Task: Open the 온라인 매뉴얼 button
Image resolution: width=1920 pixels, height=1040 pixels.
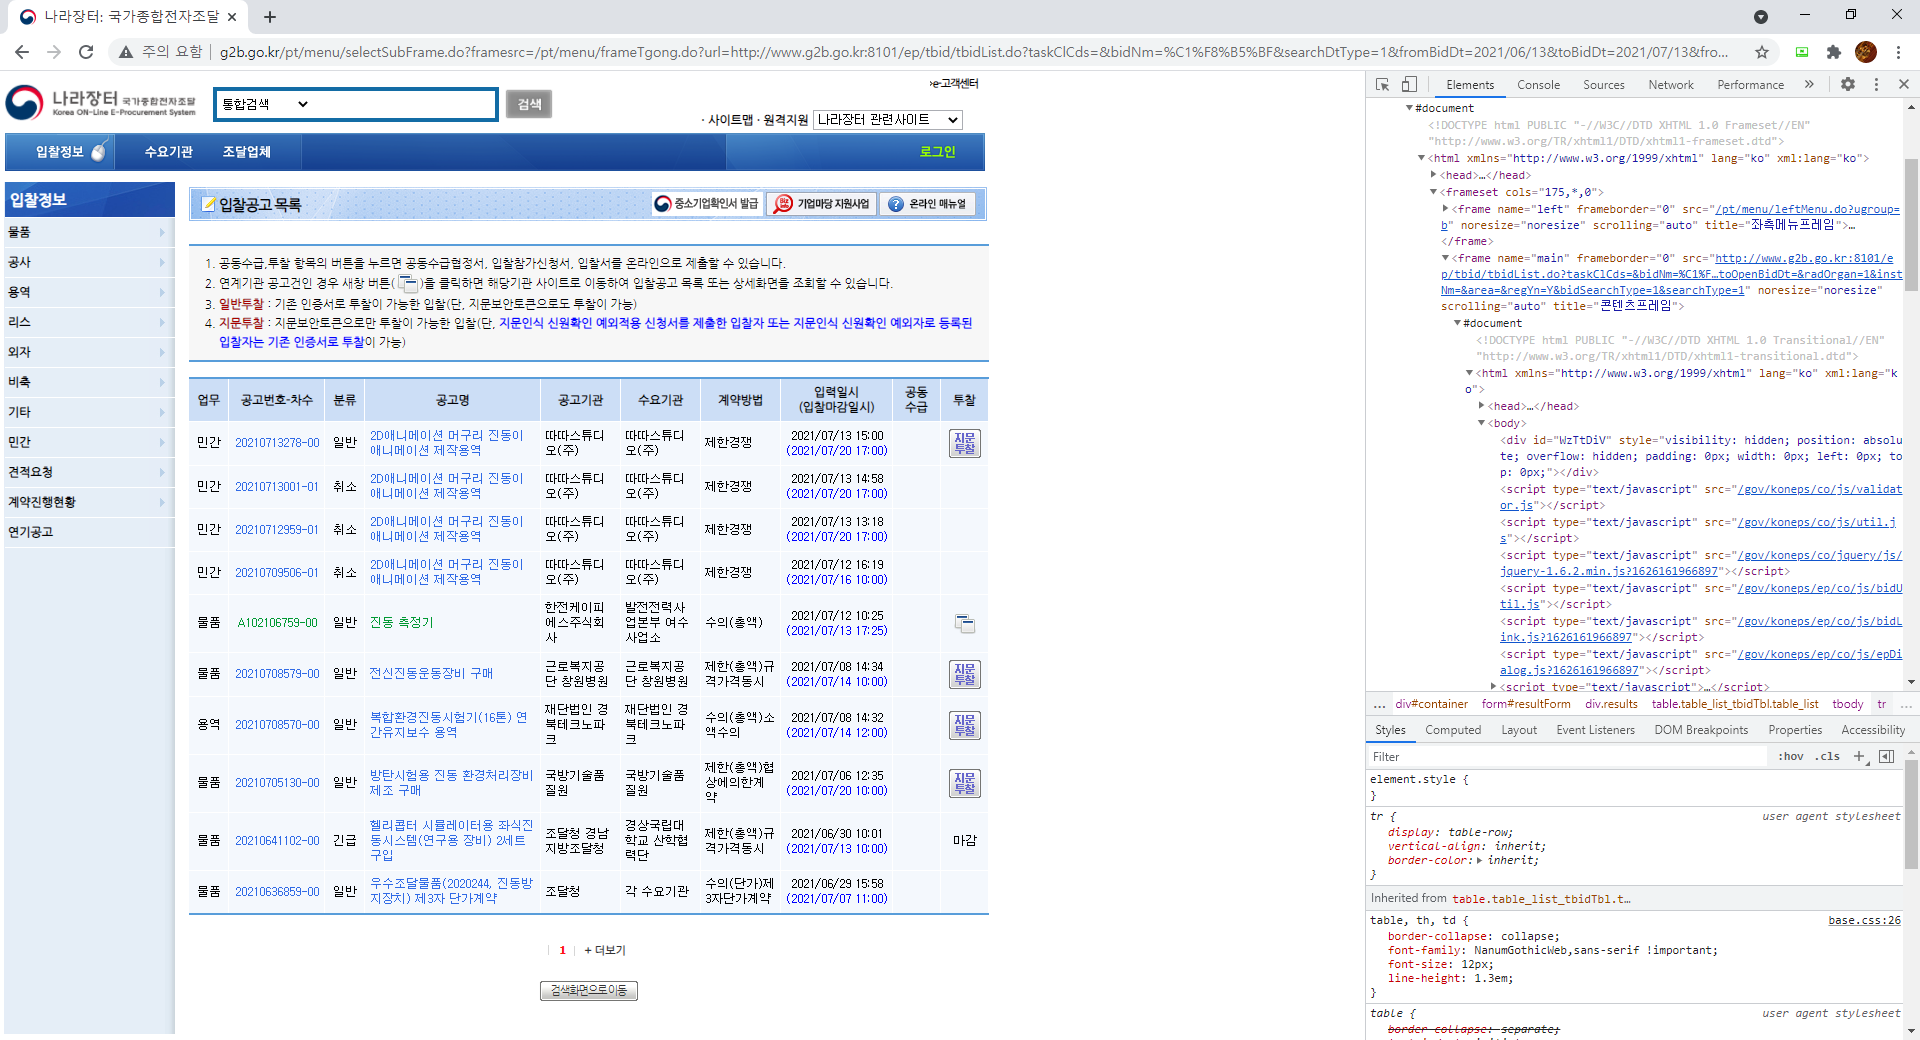Action: (x=928, y=204)
